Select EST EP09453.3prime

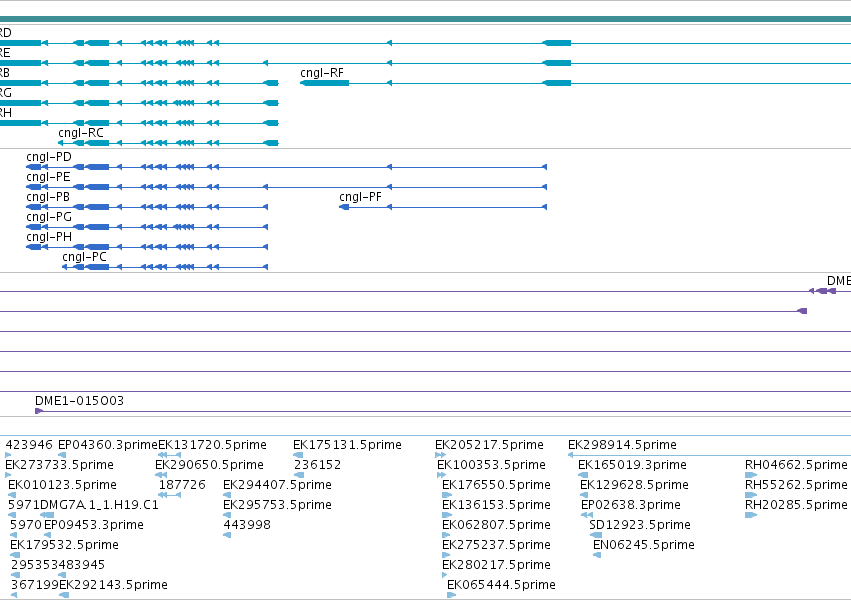point(94,525)
